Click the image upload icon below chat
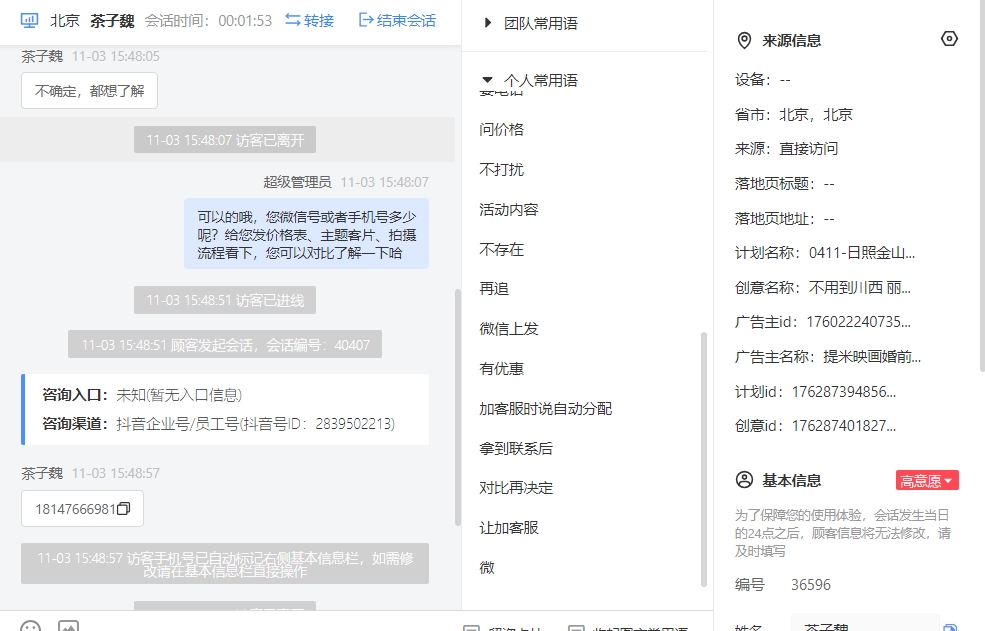The width and height of the screenshot is (985, 631). coord(68,626)
